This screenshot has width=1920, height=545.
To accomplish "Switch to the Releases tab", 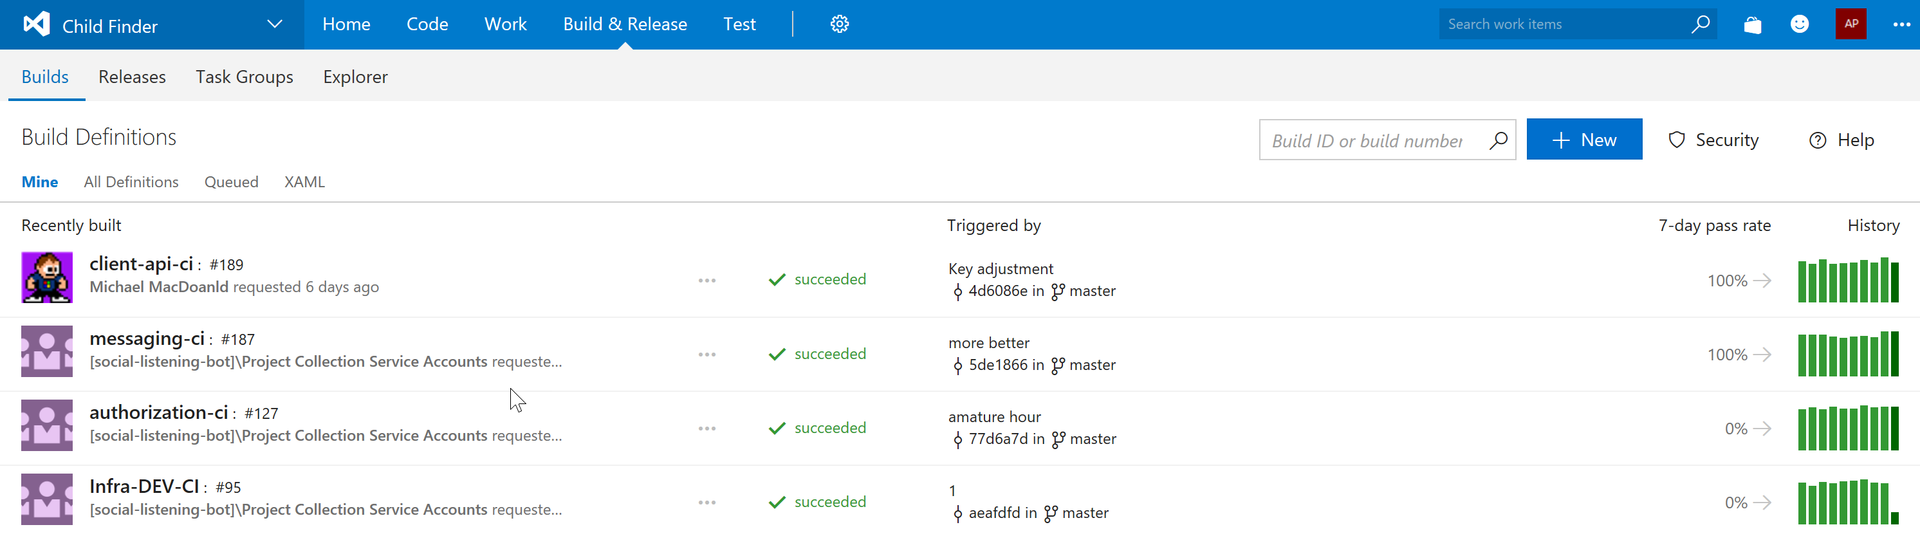I will tap(132, 77).
